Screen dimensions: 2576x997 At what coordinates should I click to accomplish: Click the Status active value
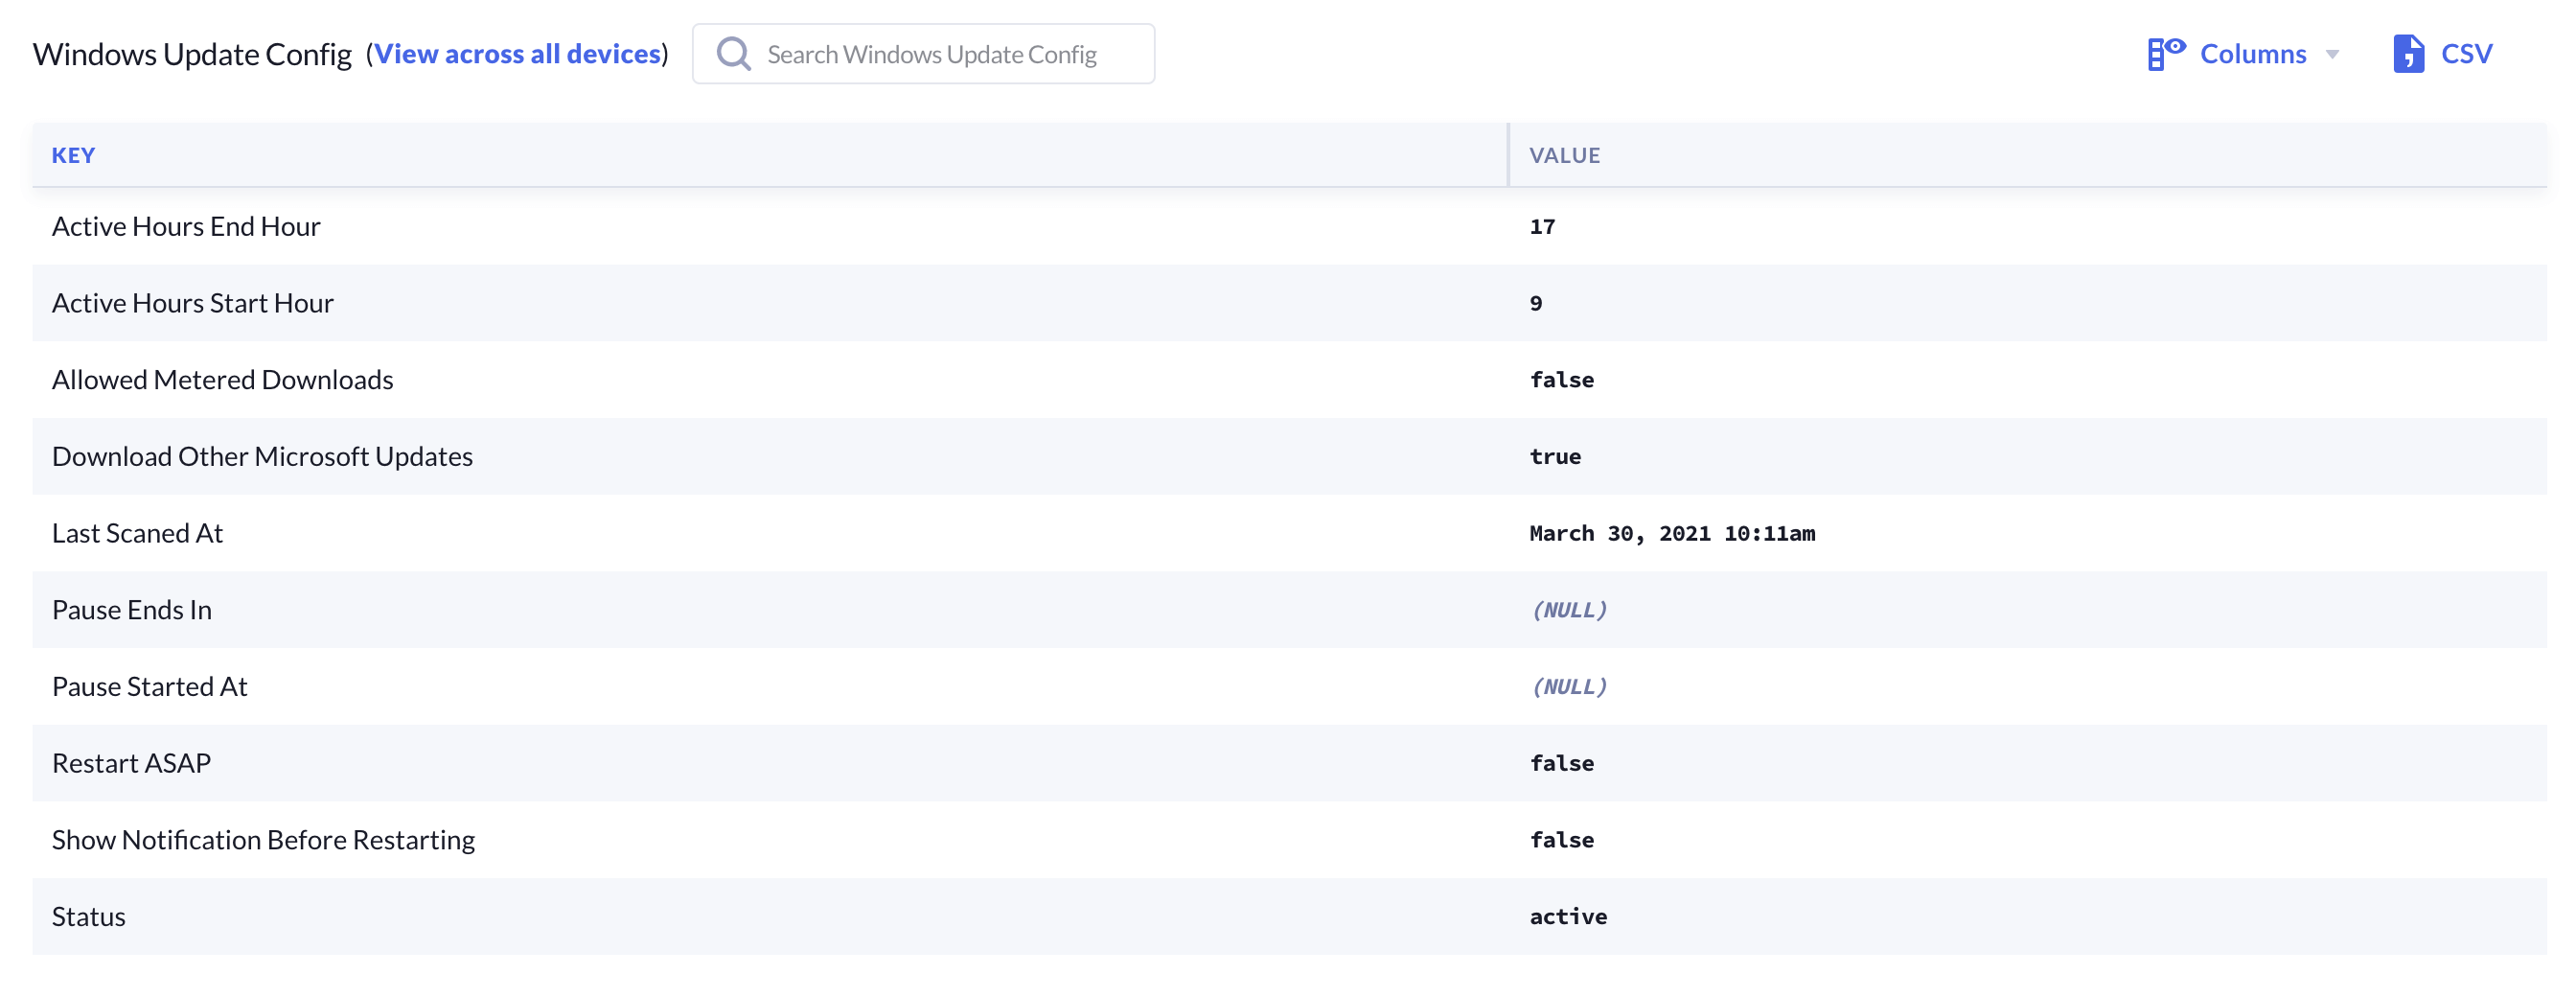1567,917
